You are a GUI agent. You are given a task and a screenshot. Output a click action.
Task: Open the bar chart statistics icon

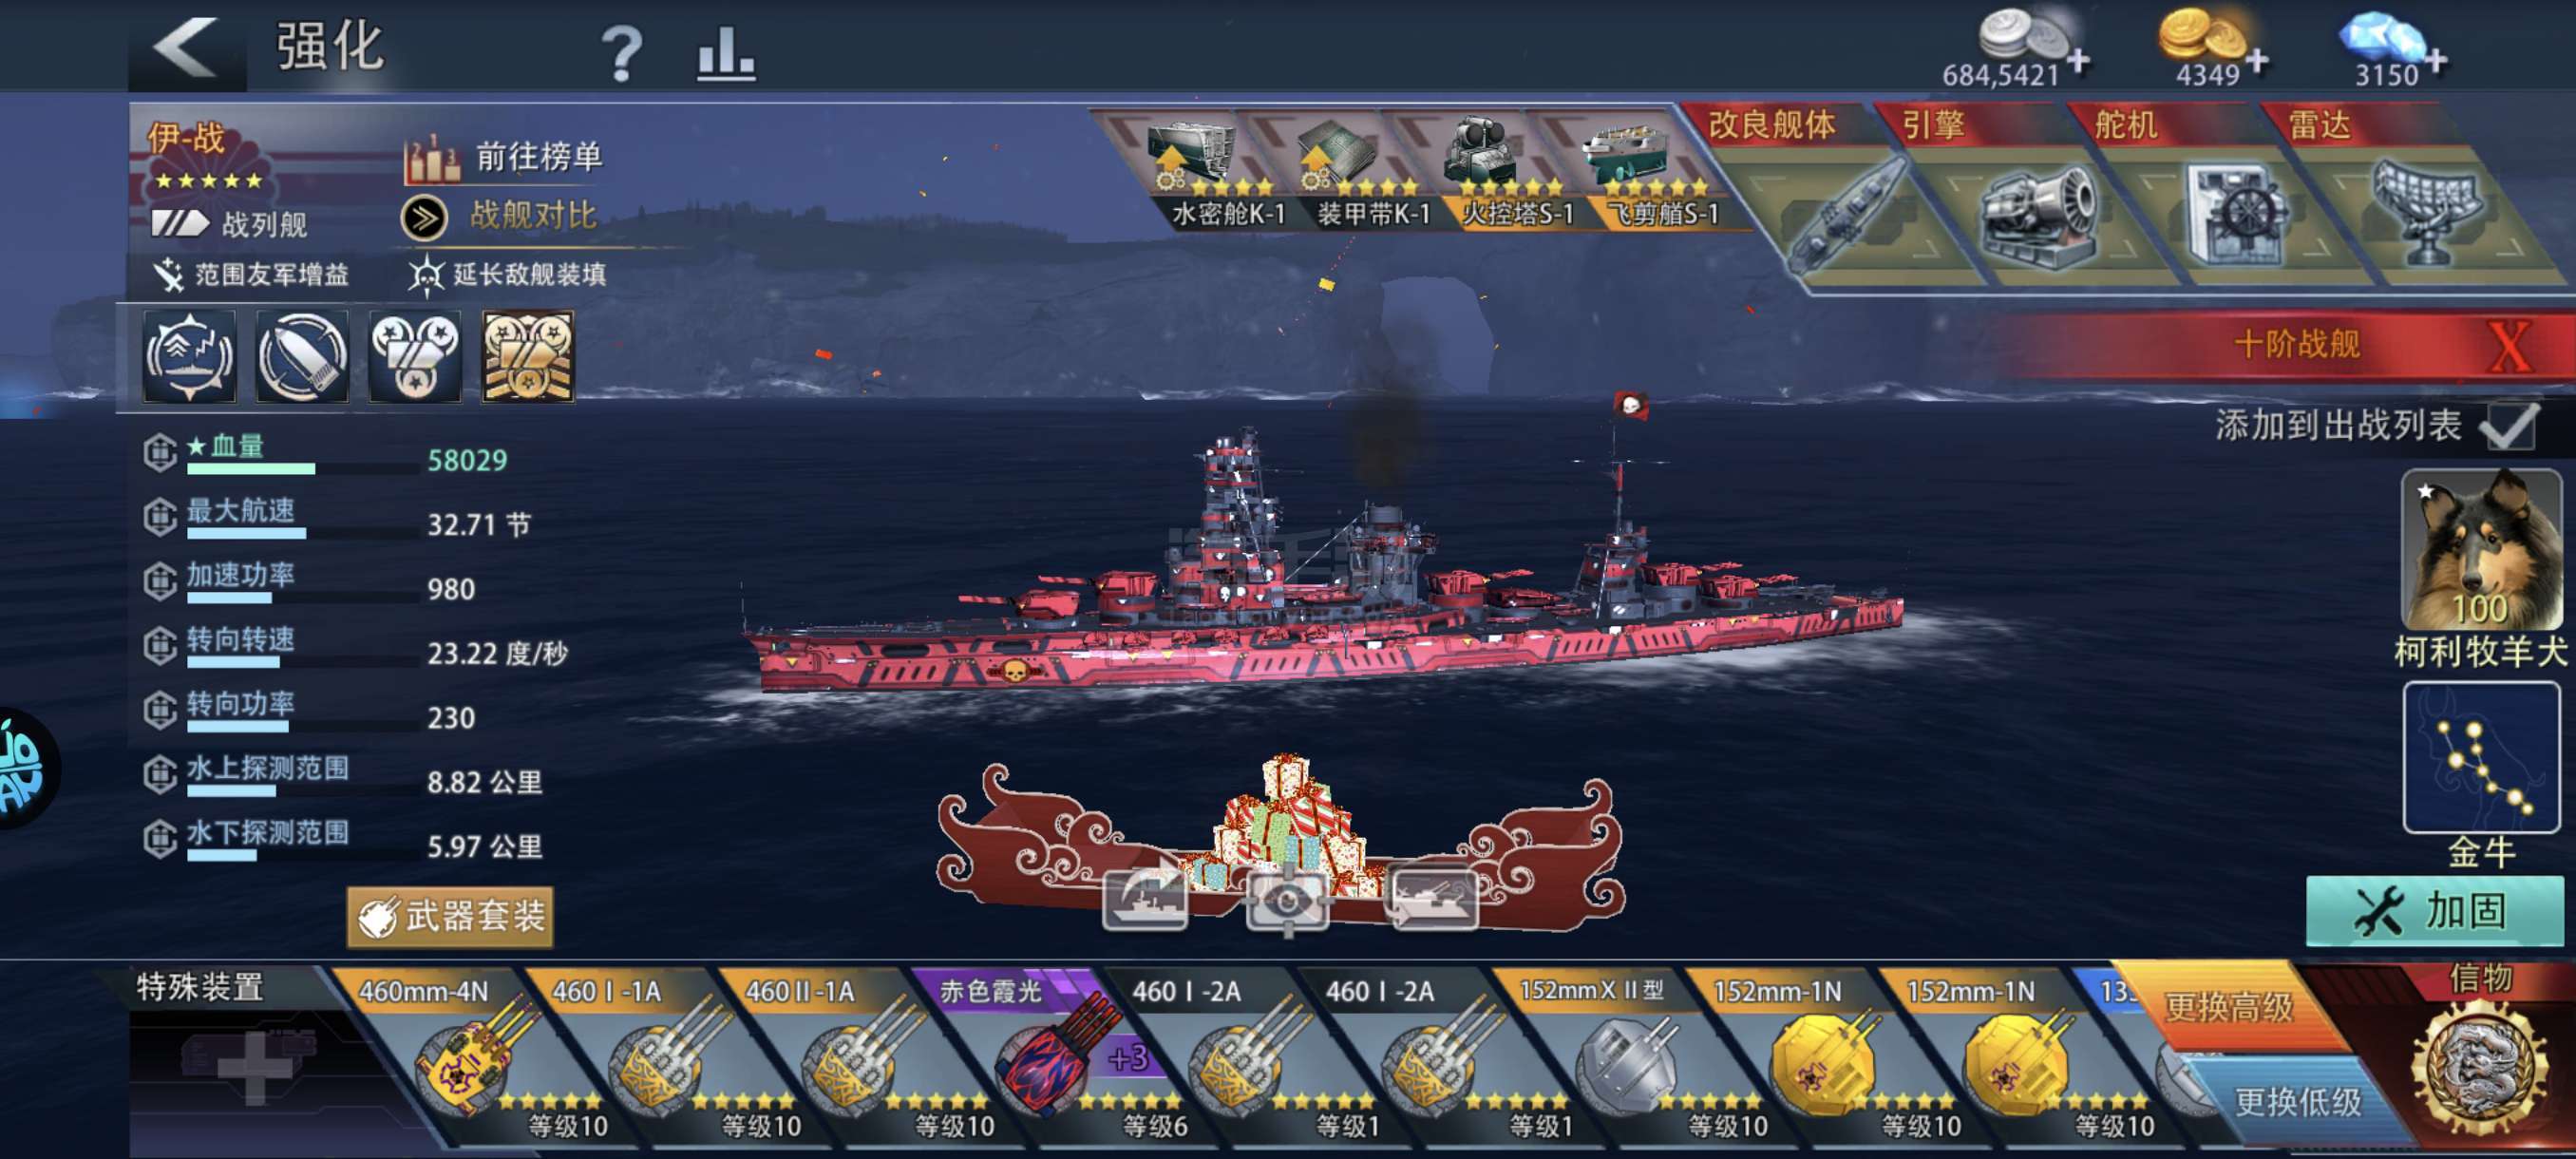(725, 52)
